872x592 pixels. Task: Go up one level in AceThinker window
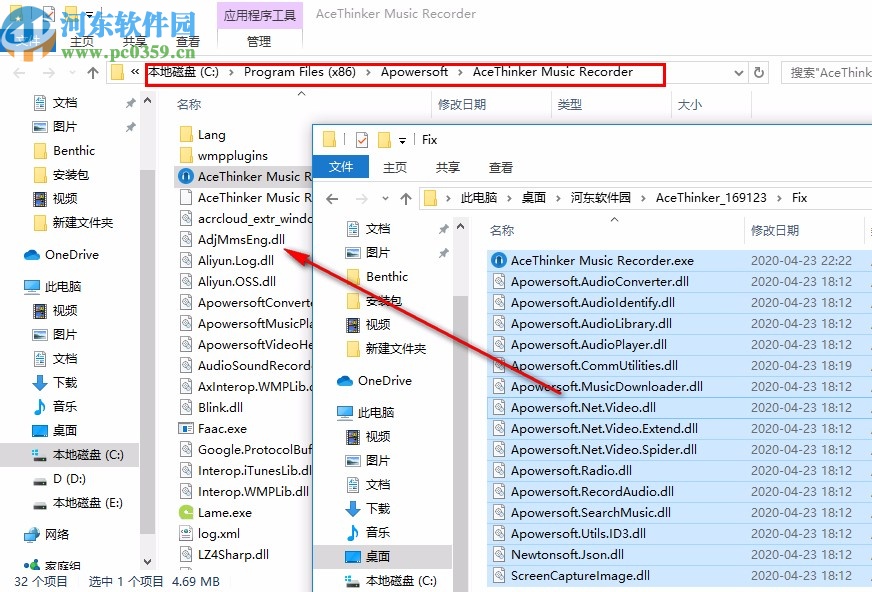93,73
